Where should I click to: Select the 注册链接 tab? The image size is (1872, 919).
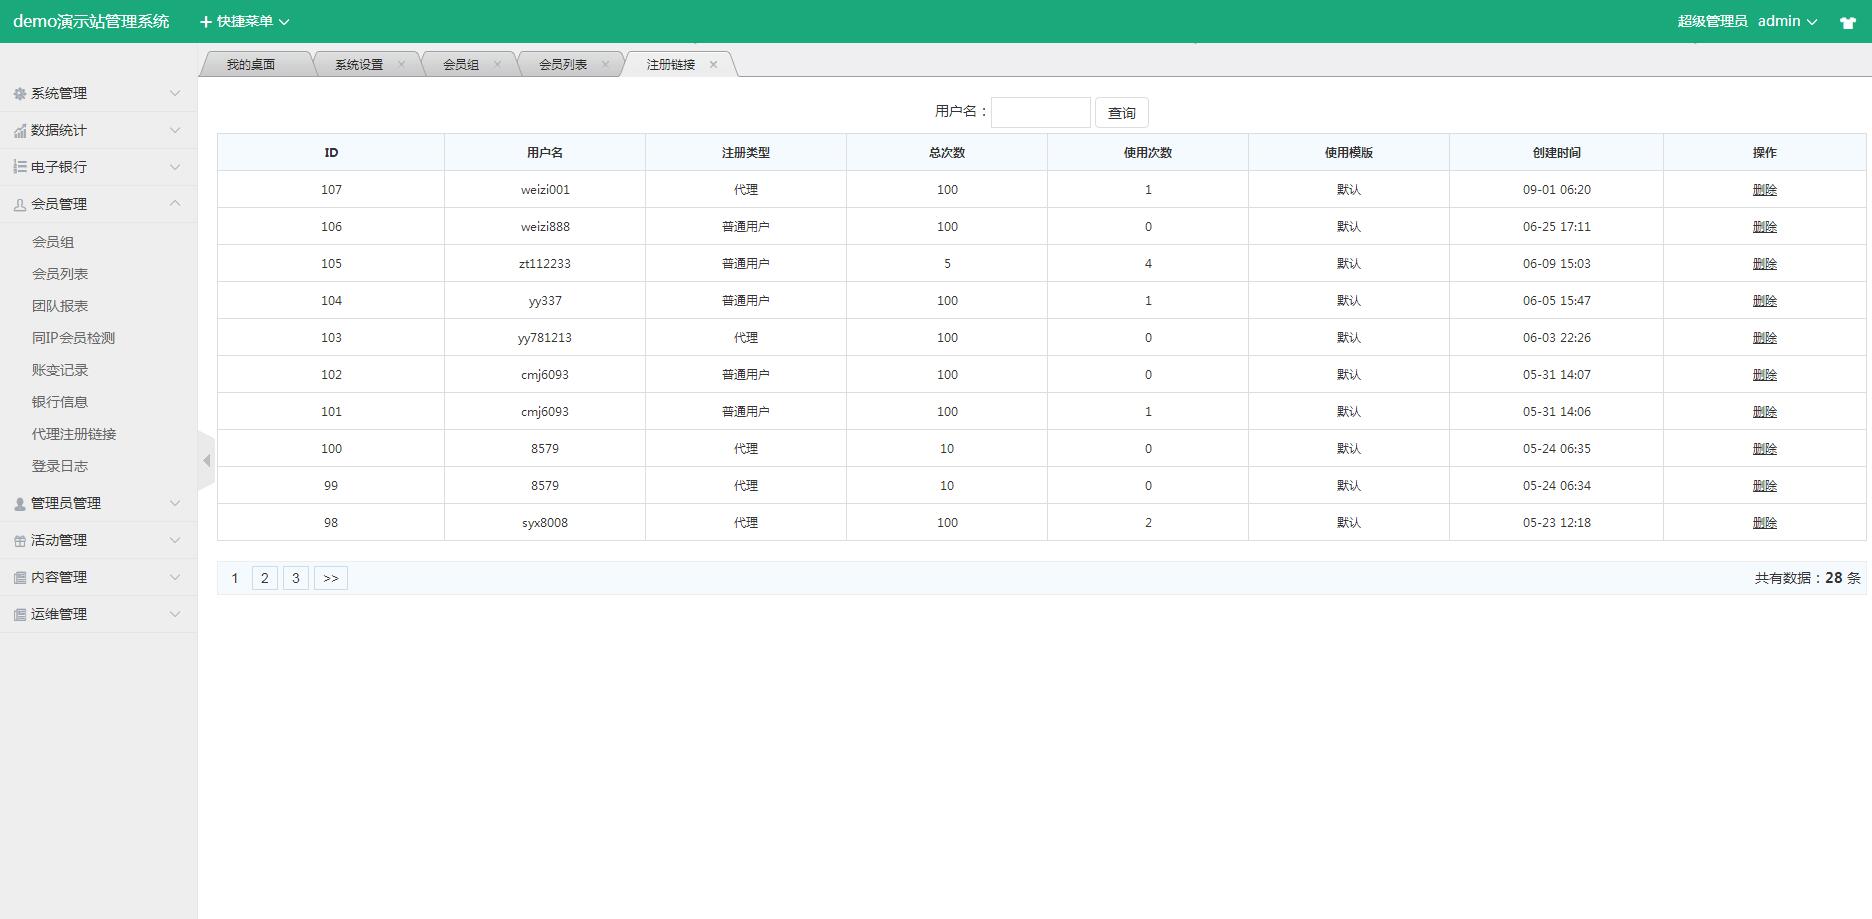click(x=671, y=64)
